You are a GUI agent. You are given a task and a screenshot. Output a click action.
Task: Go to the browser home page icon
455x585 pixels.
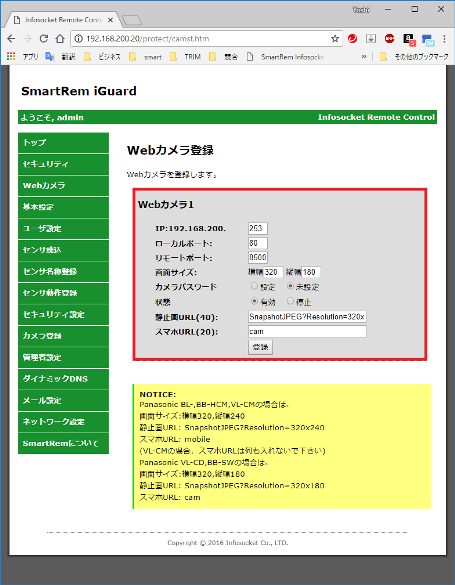pos(60,38)
